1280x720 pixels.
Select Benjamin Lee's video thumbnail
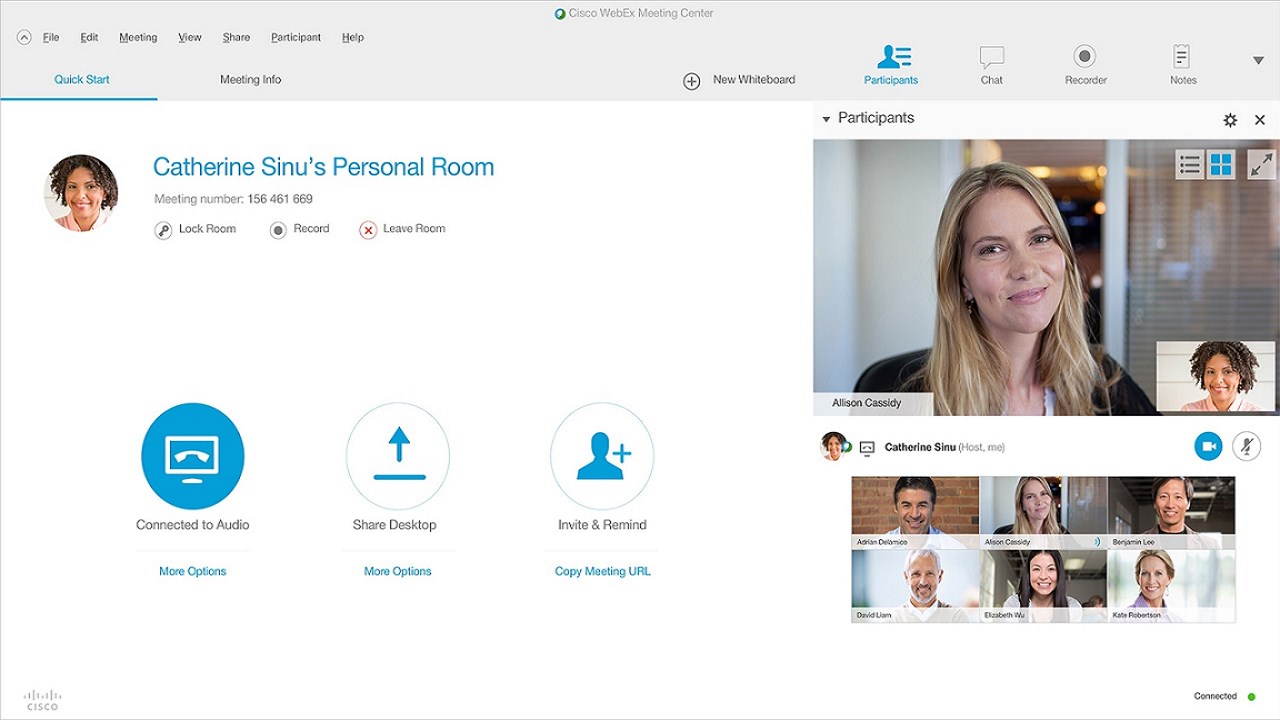click(x=1171, y=512)
